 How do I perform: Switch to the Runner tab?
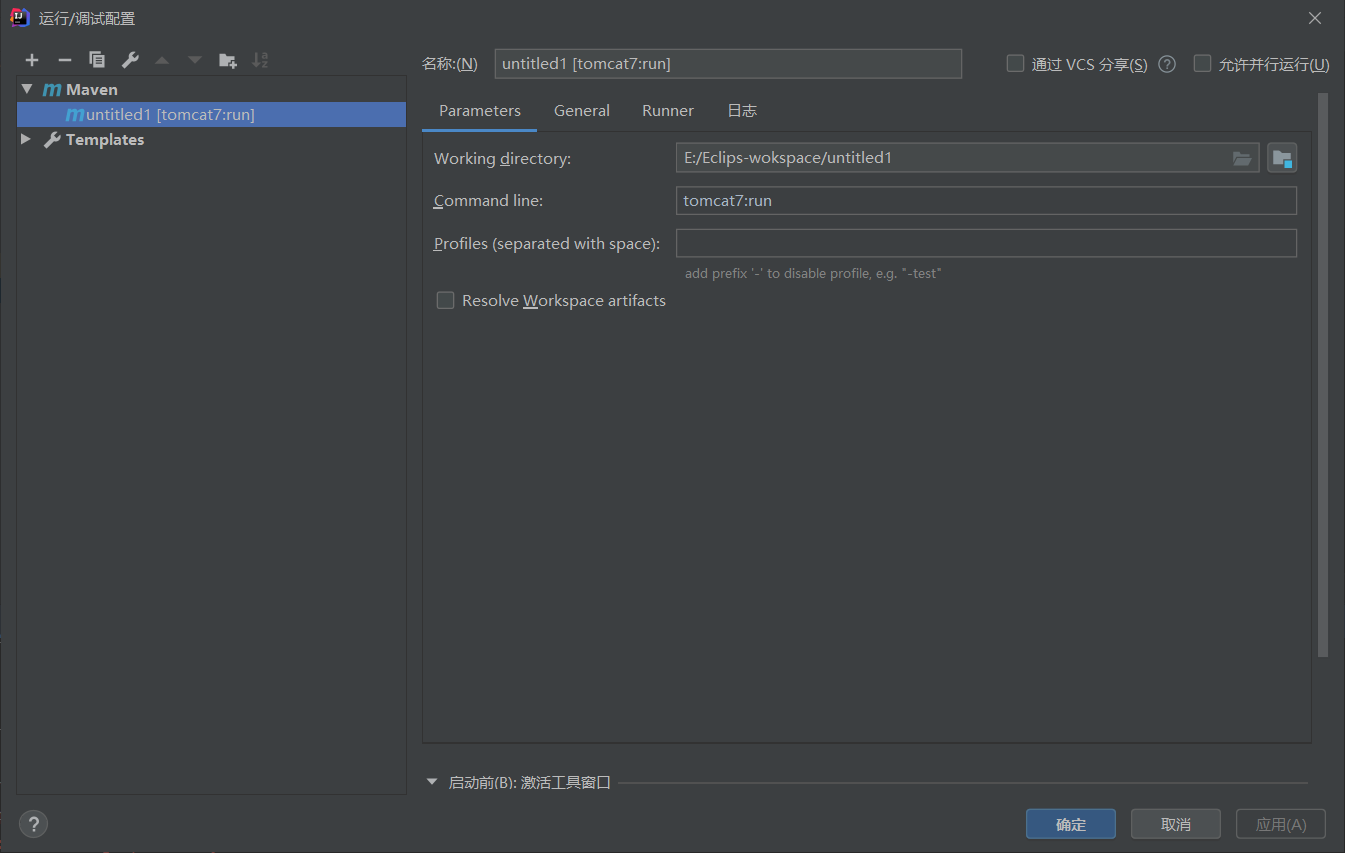(668, 111)
